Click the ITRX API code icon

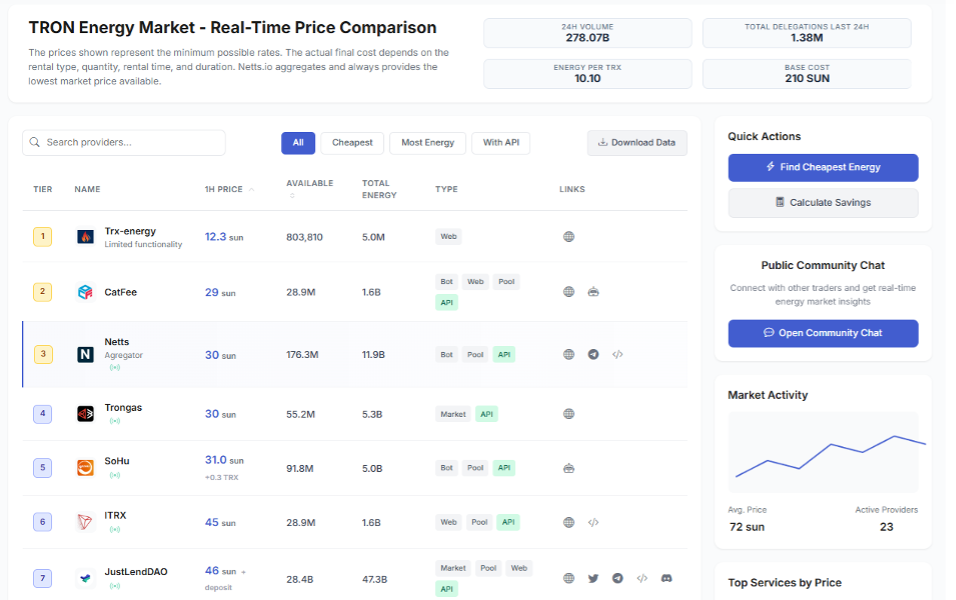click(x=593, y=522)
